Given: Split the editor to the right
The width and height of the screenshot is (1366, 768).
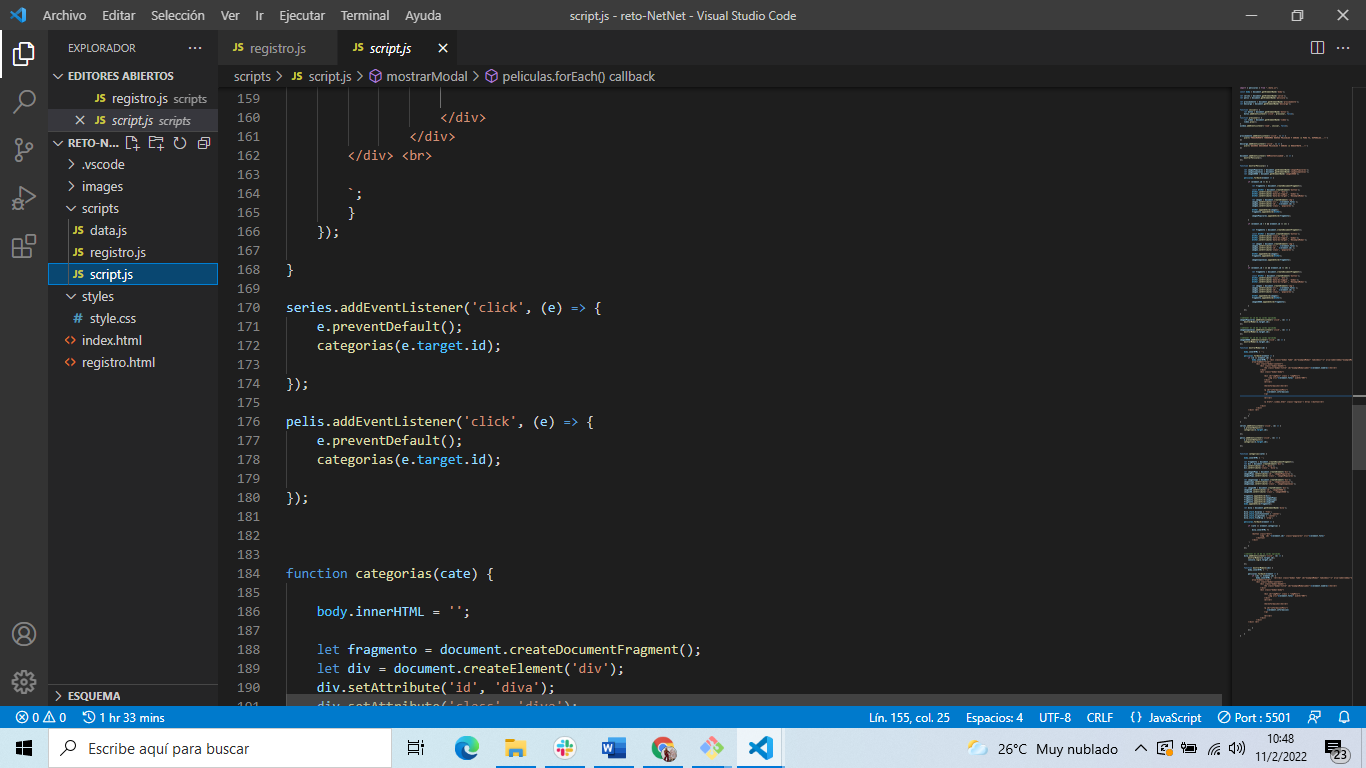Looking at the screenshot, I should click(1317, 48).
